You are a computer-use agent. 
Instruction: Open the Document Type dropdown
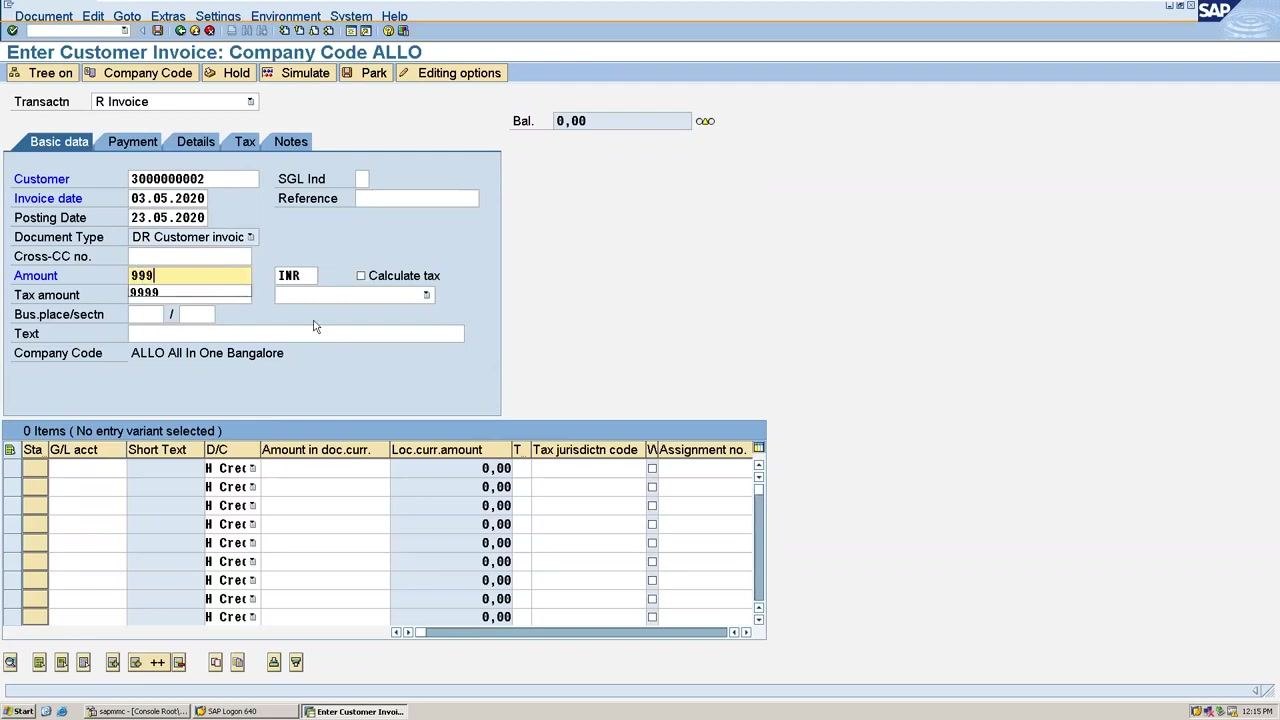[251, 237]
